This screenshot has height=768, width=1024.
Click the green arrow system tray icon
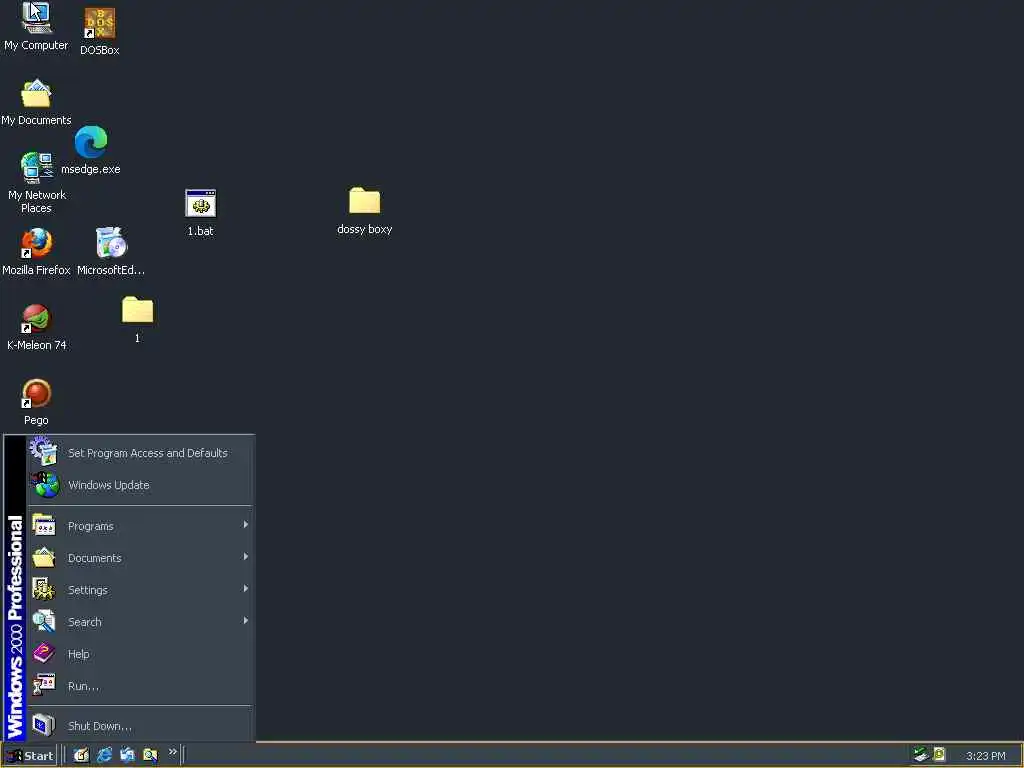(x=921, y=754)
